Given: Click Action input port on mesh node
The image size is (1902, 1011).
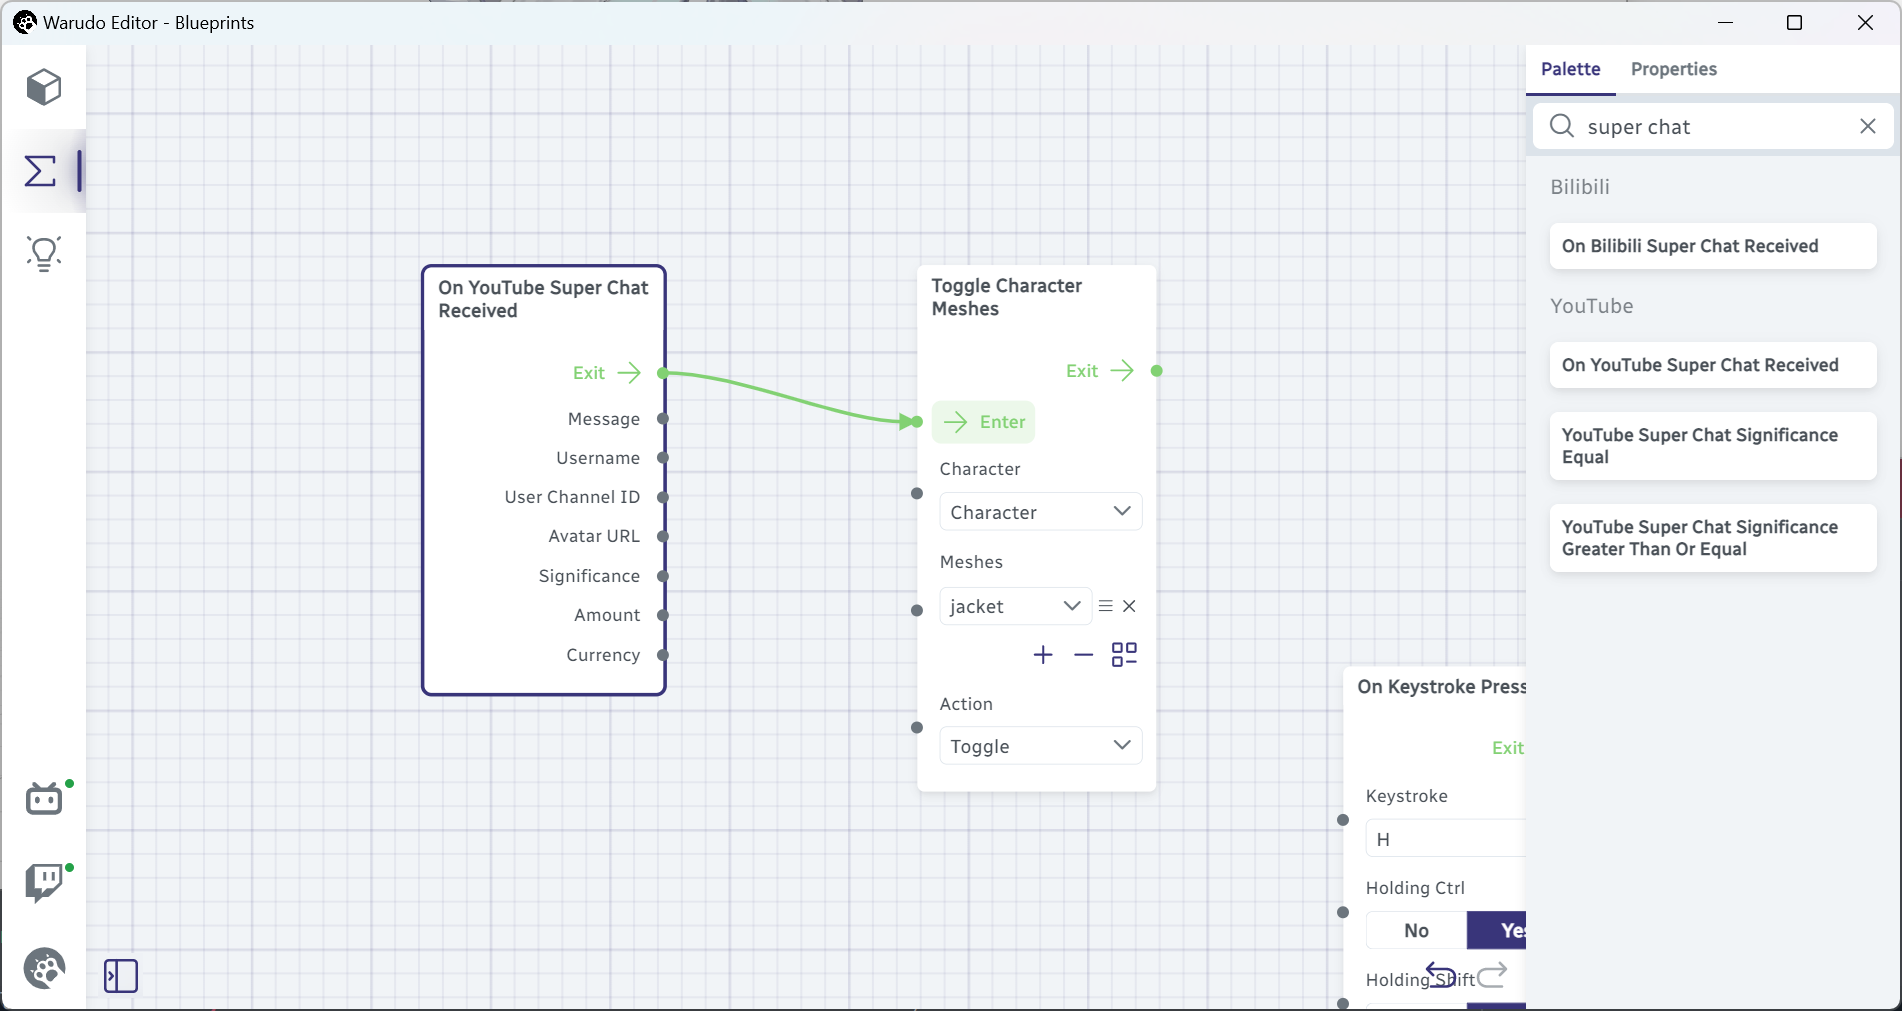Looking at the screenshot, I should (917, 727).
